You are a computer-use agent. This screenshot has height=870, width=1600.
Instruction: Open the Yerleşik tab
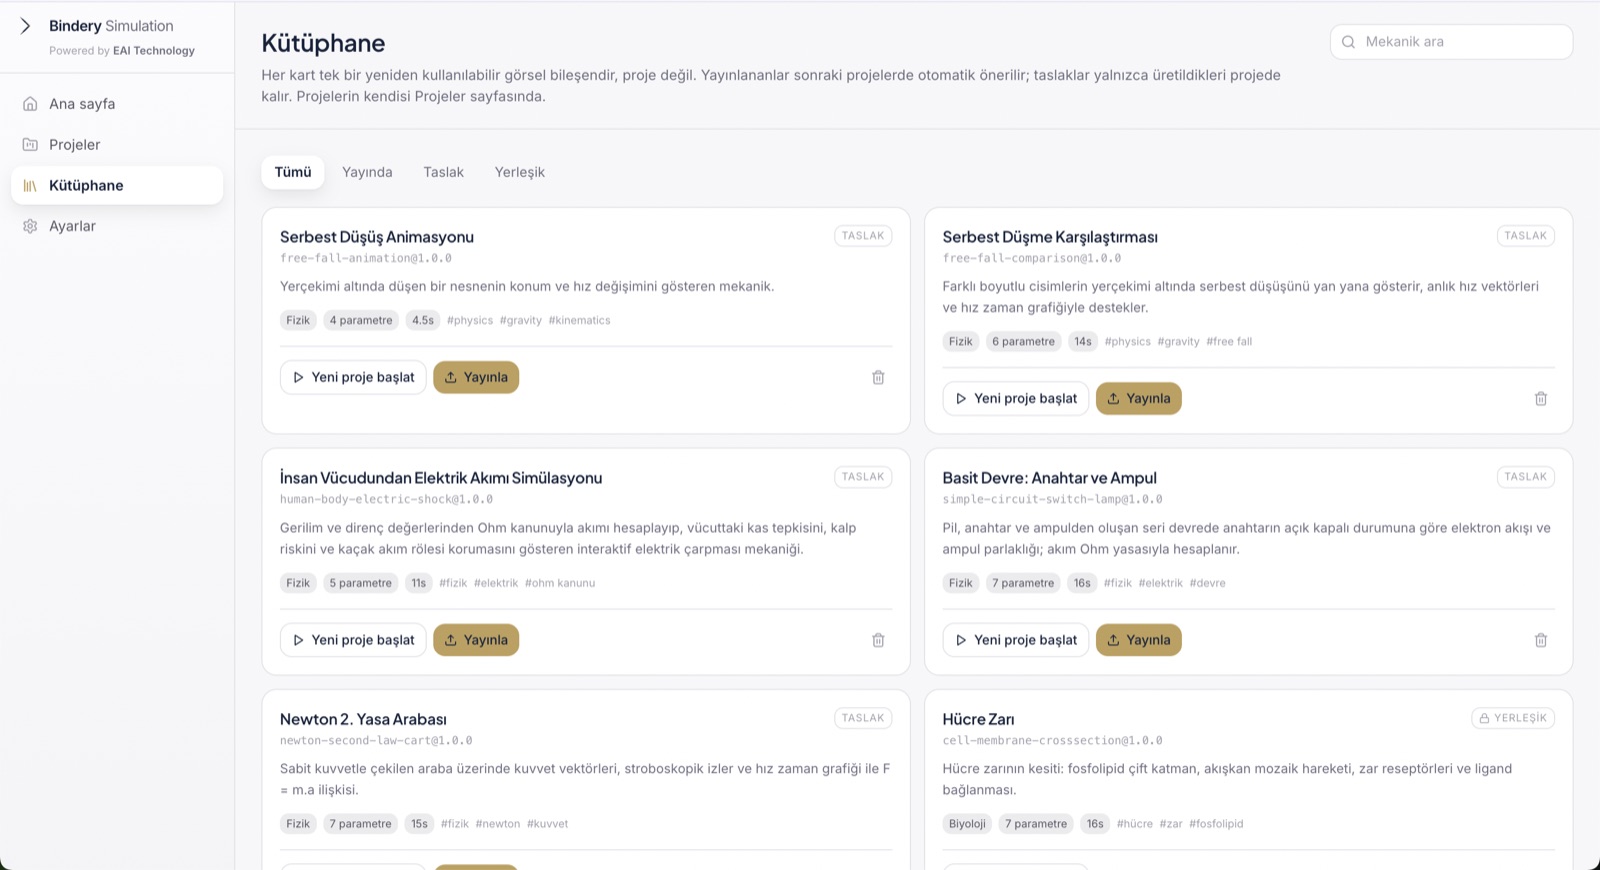click(x=520, y=173)
